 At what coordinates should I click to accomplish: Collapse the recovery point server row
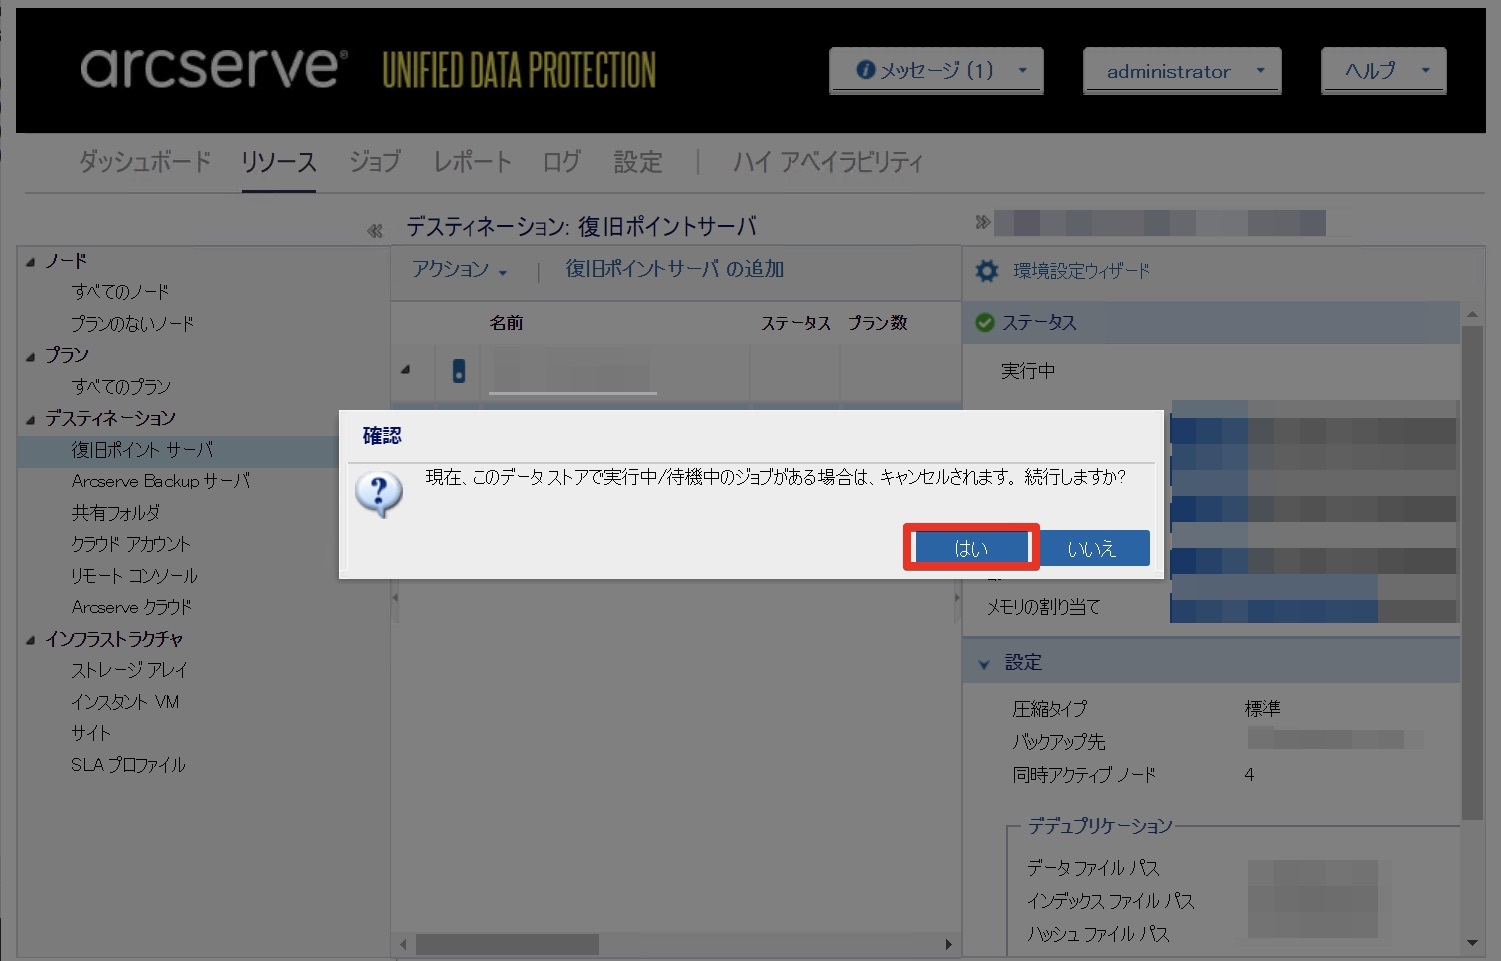tap(406, 369)
